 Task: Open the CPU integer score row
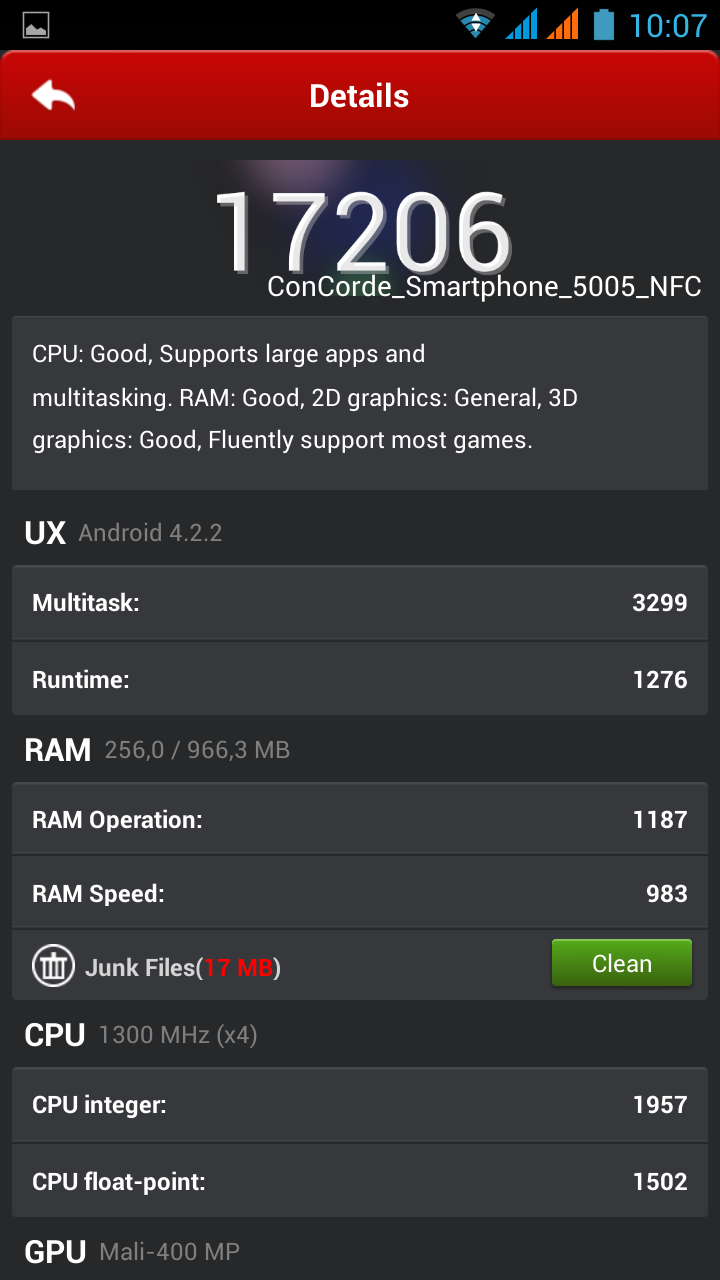(x=360, y=1105)
